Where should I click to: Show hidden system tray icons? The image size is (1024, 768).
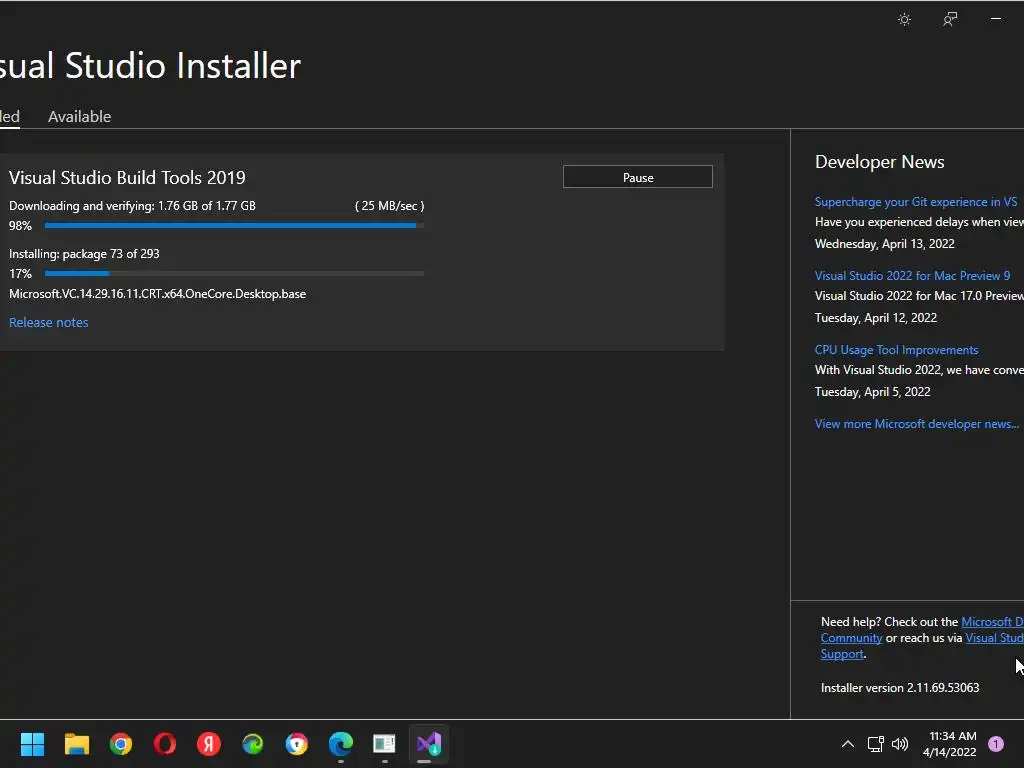[848, 744]
